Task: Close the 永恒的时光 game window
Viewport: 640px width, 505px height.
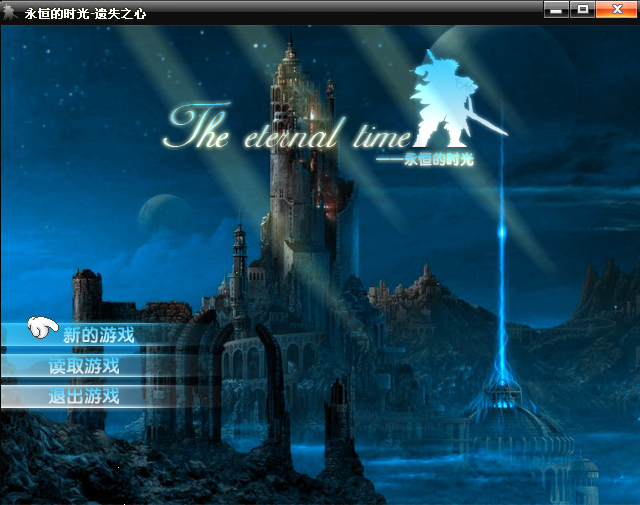Action: click(616, 9)
